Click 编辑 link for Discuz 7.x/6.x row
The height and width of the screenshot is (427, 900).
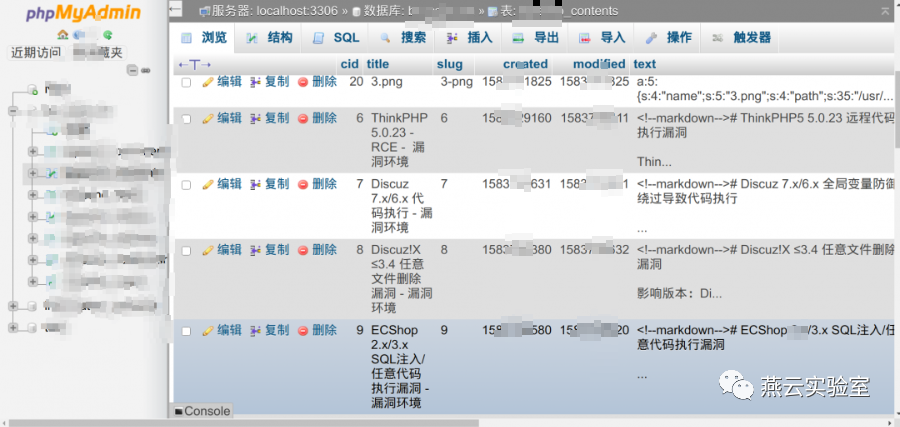pyautogui.click(x=230, y=184)
